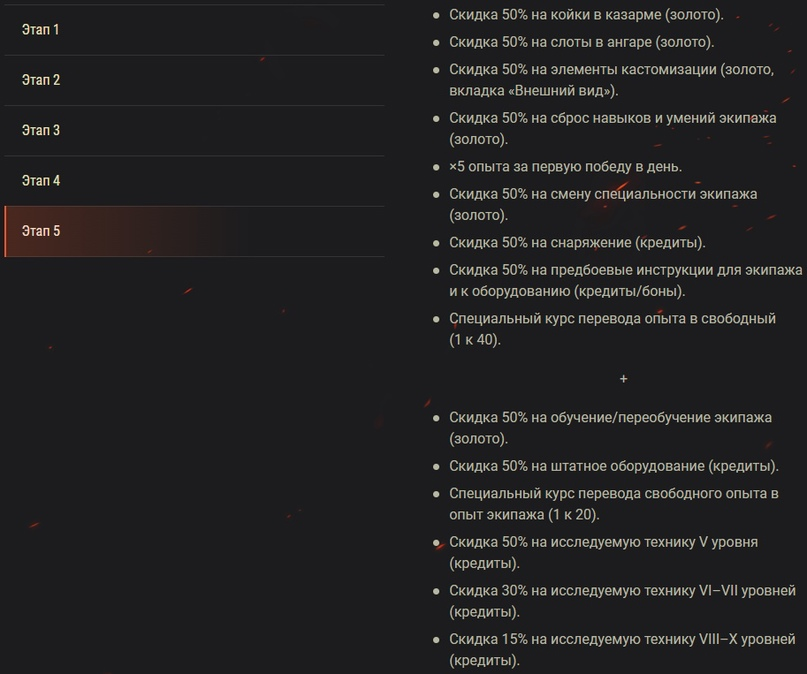Select the штатное оборудование discount line

click(613, 466)
